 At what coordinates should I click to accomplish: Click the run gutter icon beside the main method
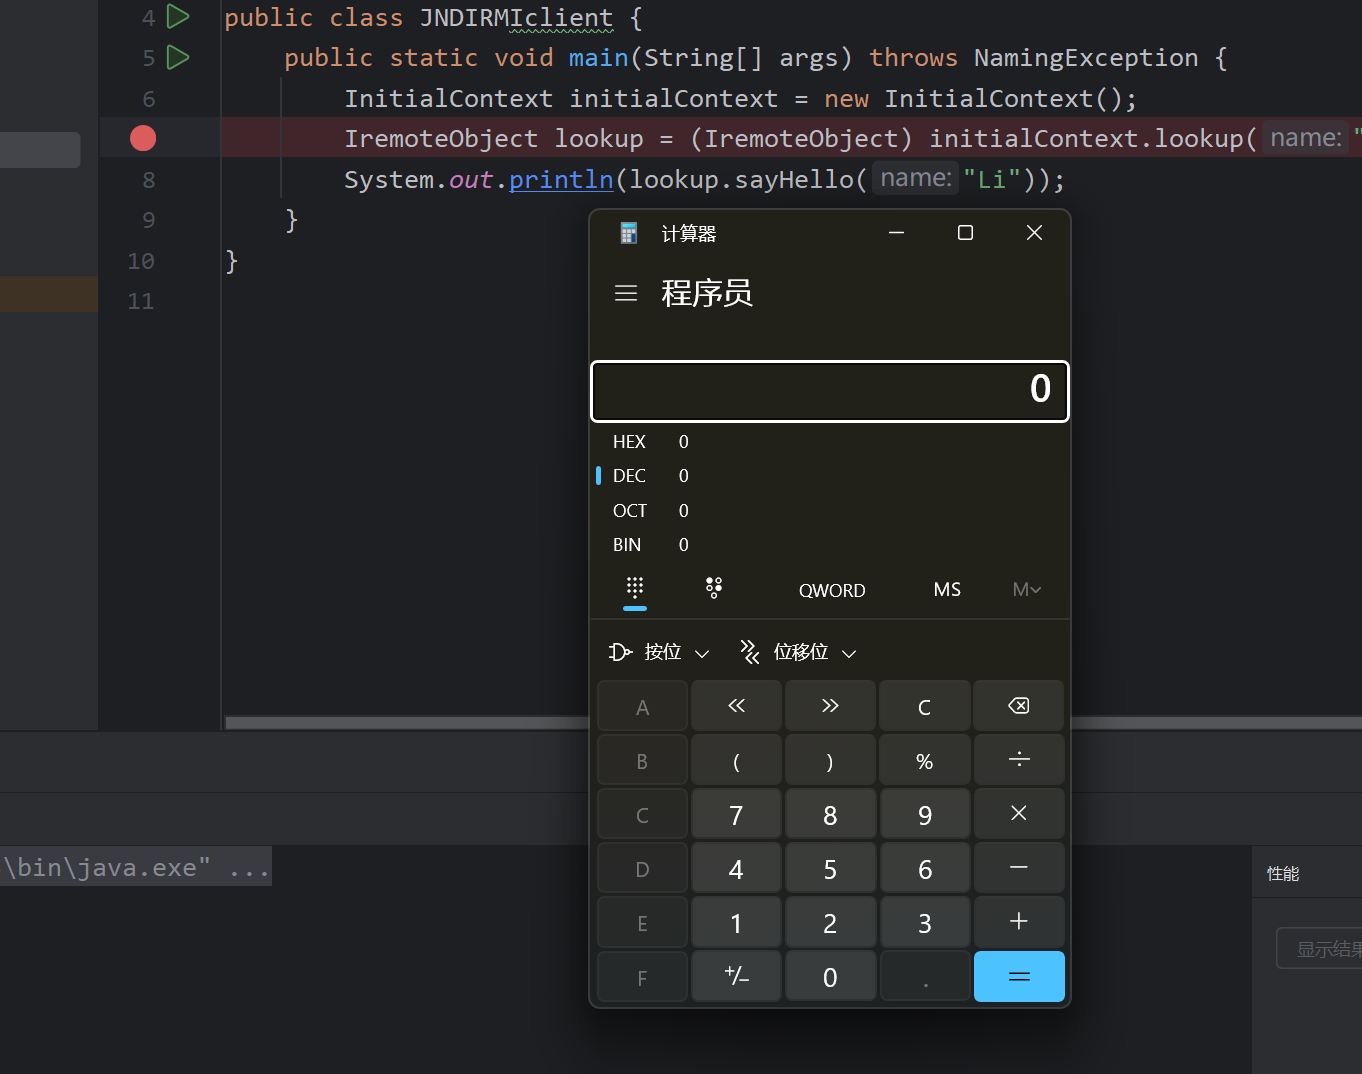point(178,58)
